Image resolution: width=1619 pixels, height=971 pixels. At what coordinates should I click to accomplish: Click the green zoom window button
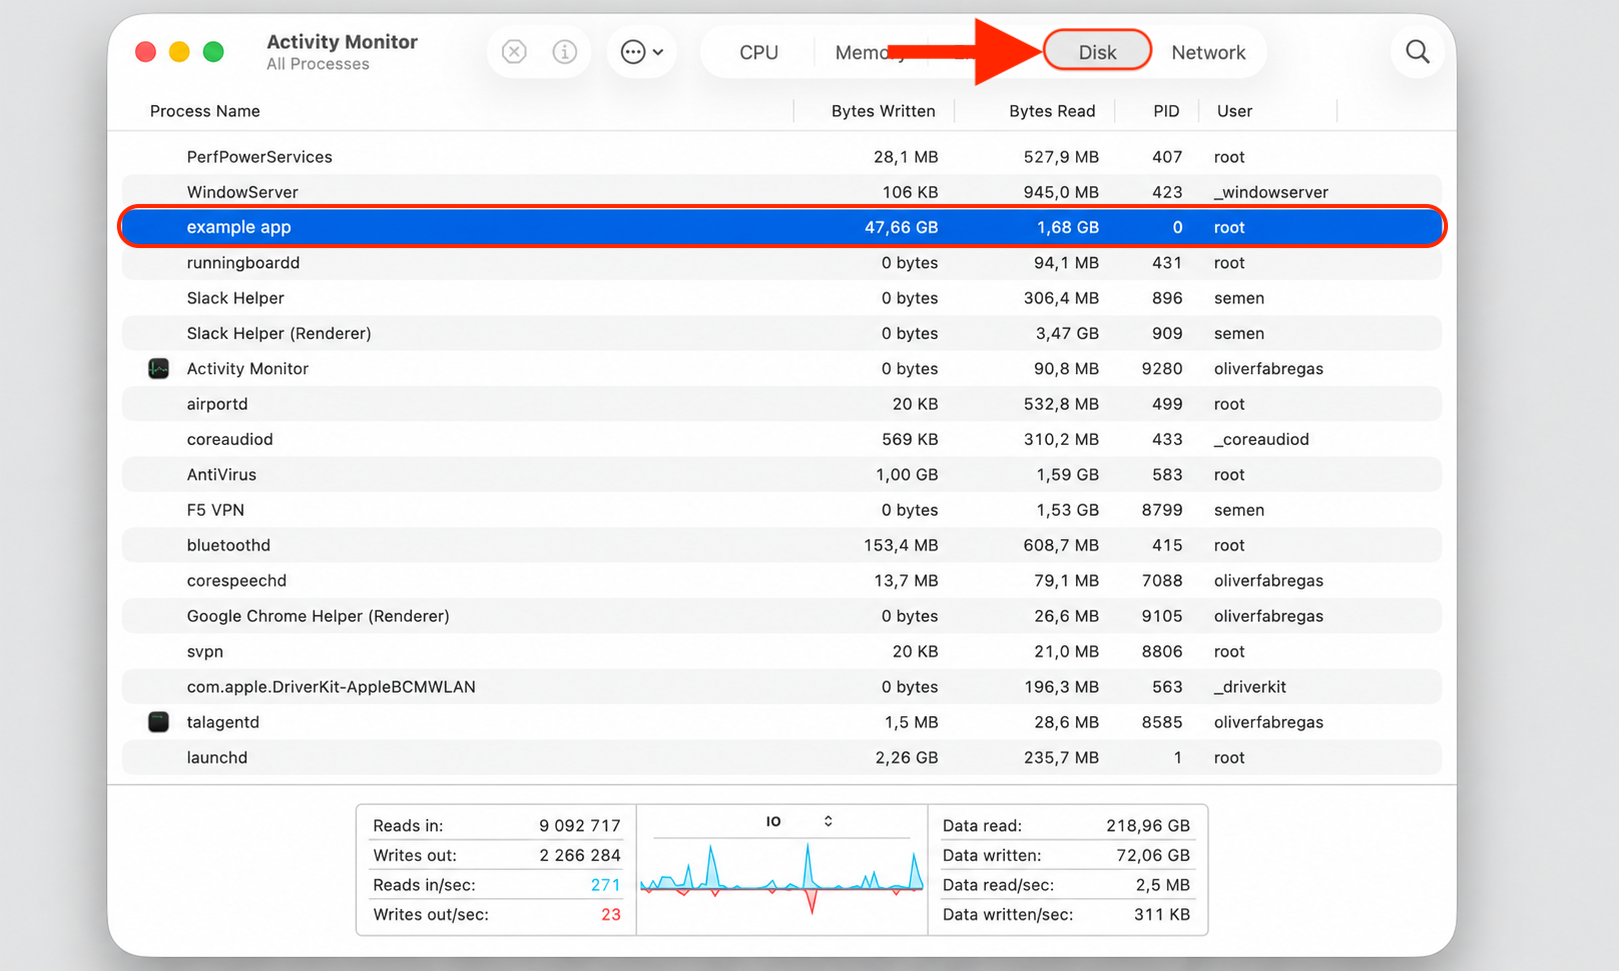(213, 52)
